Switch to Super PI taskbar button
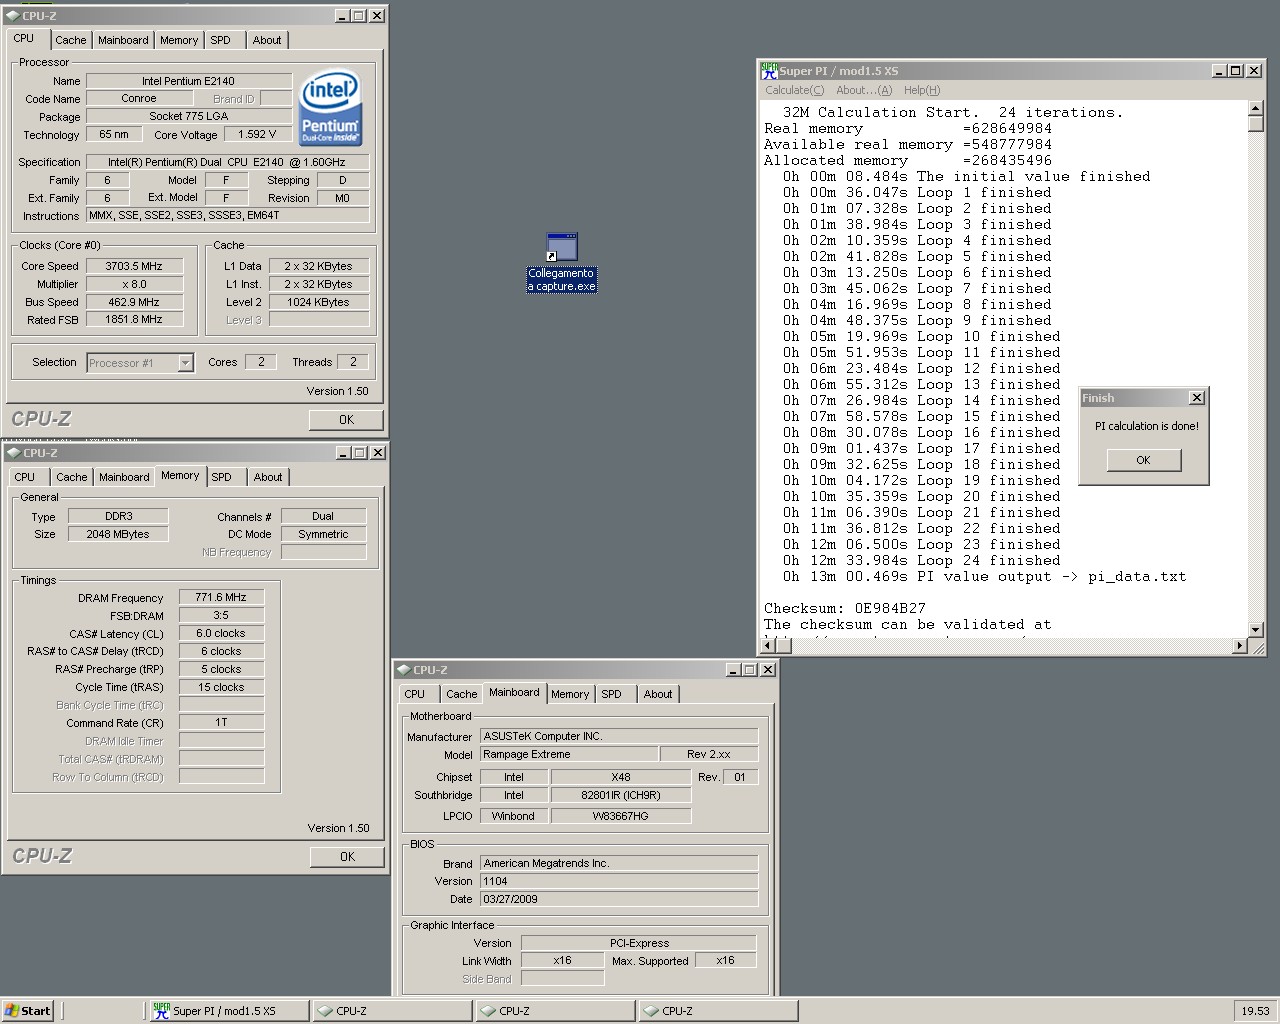 click(x=228, y=1011)
